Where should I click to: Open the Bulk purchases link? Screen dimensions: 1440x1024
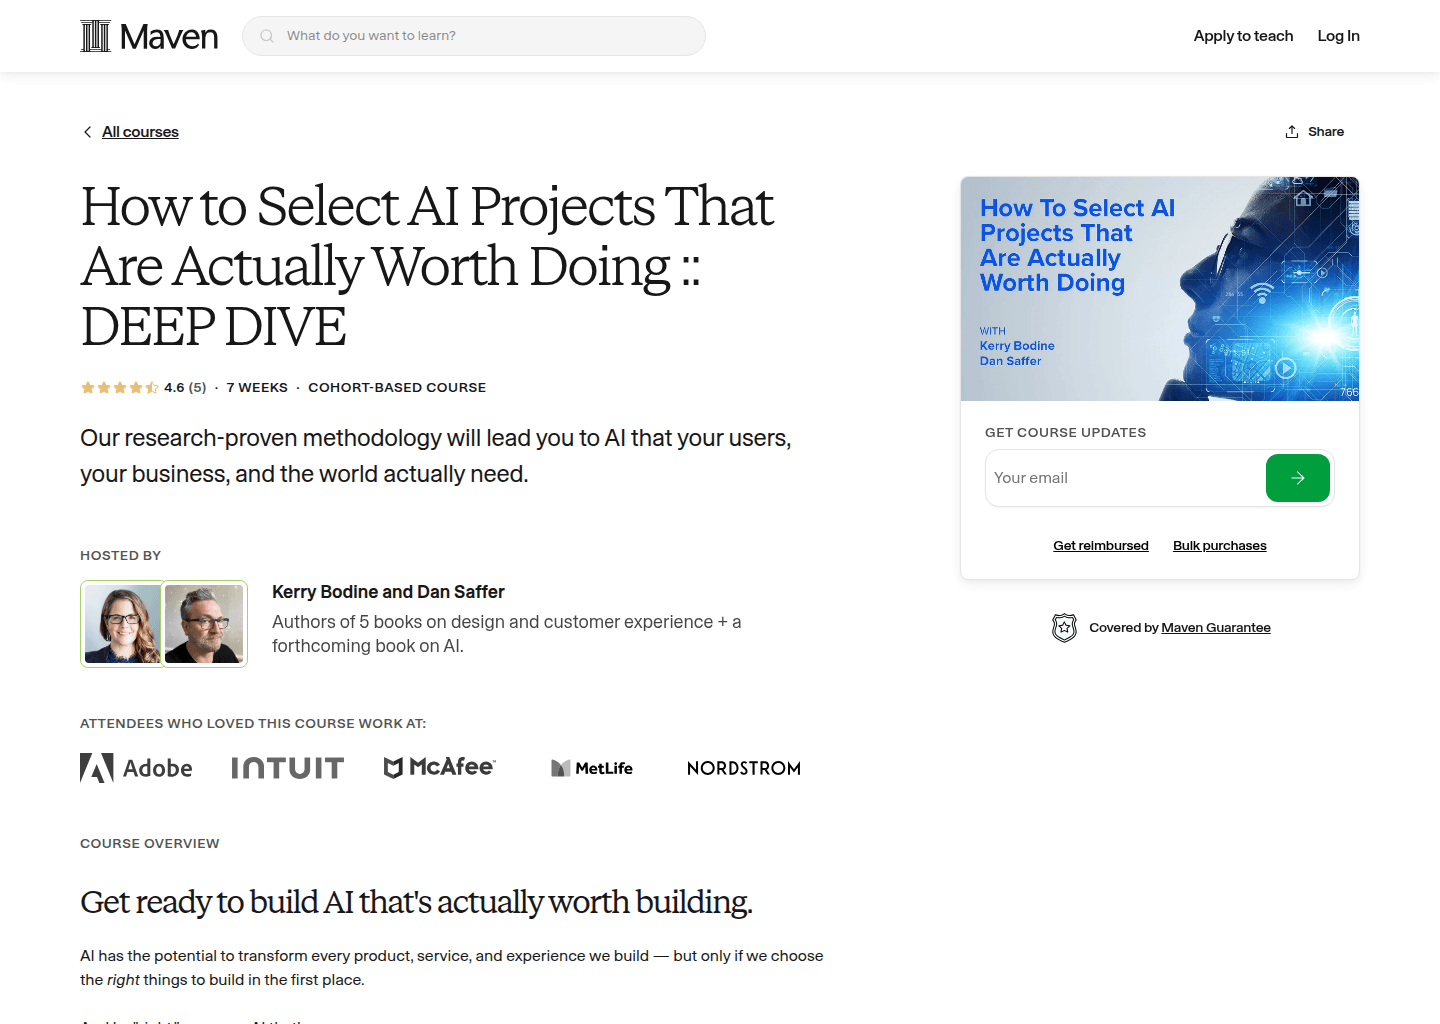[1219, 545]
